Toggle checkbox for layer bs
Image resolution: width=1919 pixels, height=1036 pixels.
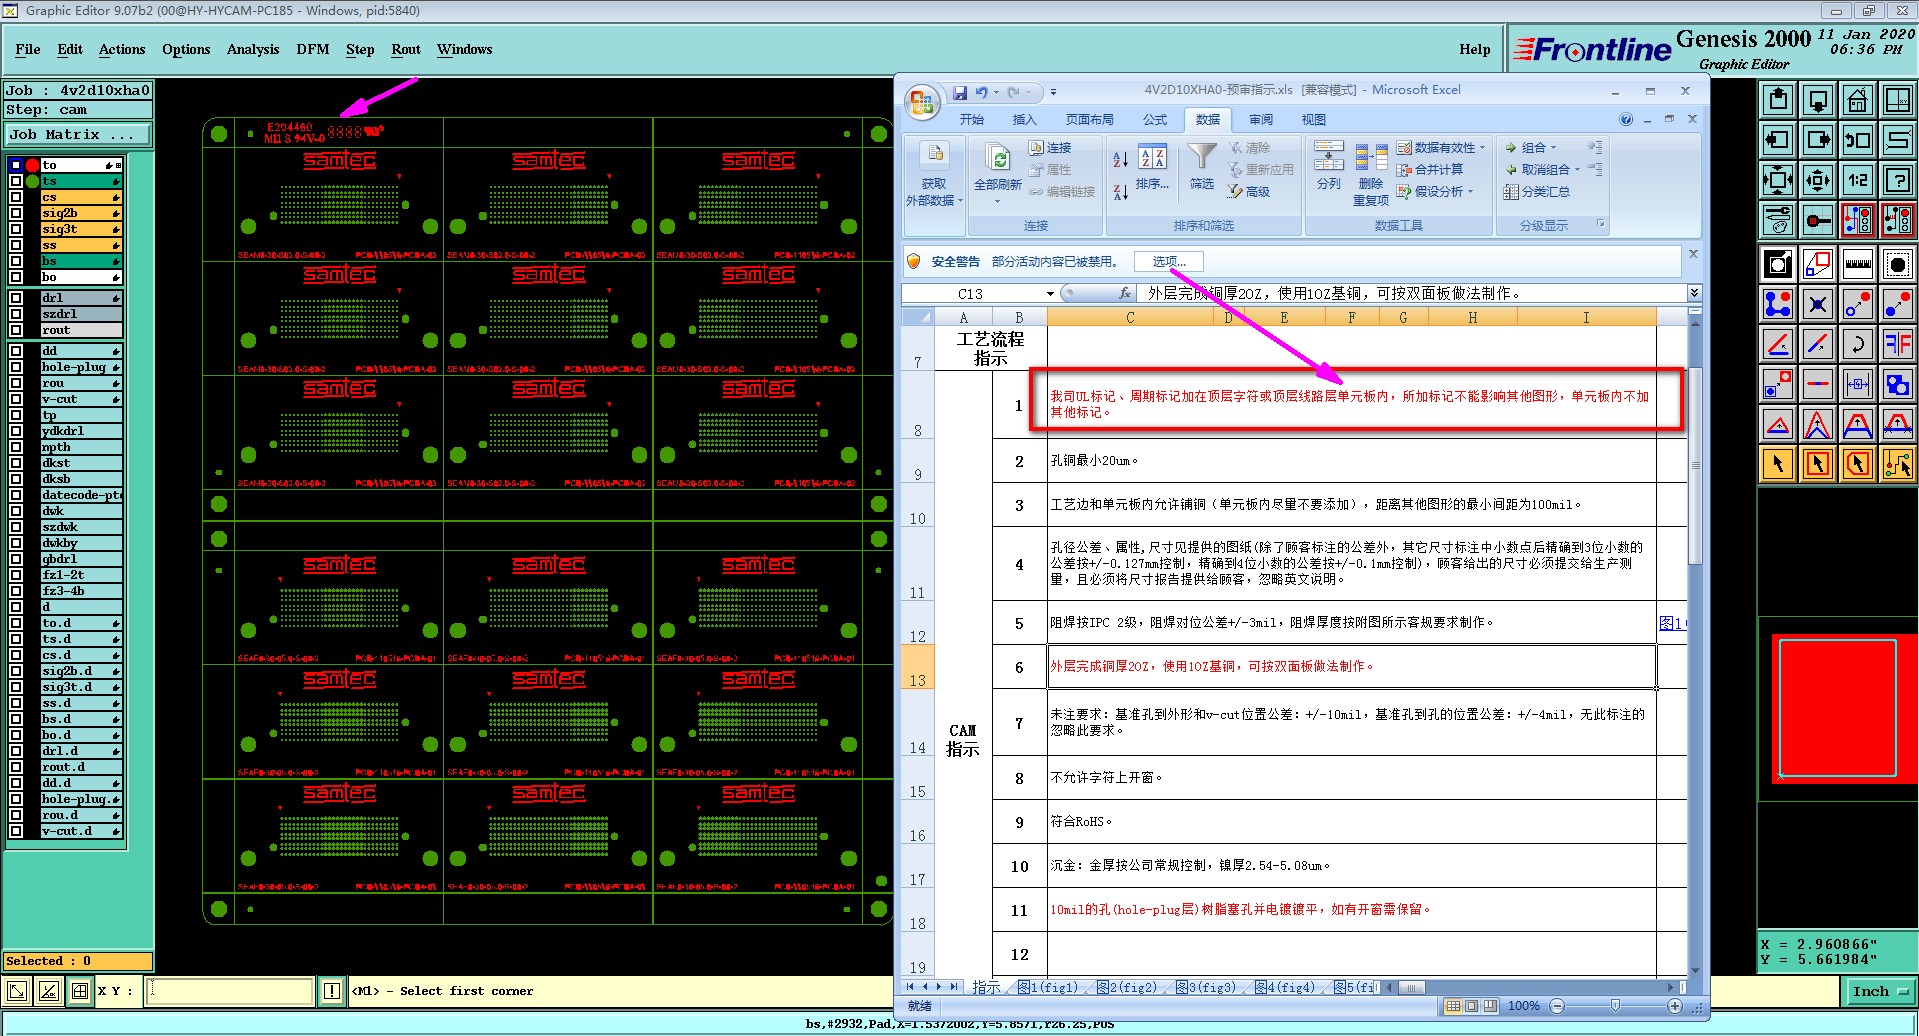pyautogui.click(x=16, y=261)
